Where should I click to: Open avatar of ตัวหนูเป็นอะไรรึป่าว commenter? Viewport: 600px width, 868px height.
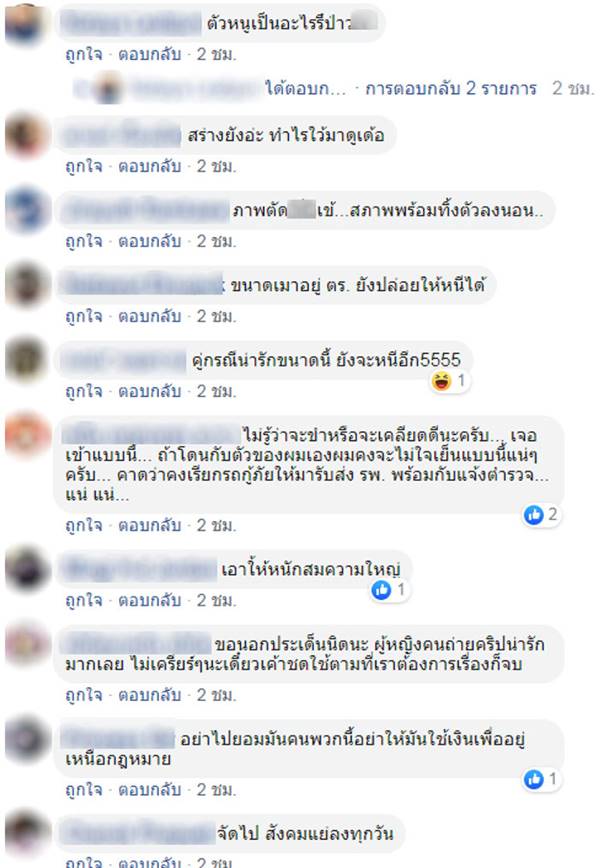pyautogui.click(x=25, y=23)
